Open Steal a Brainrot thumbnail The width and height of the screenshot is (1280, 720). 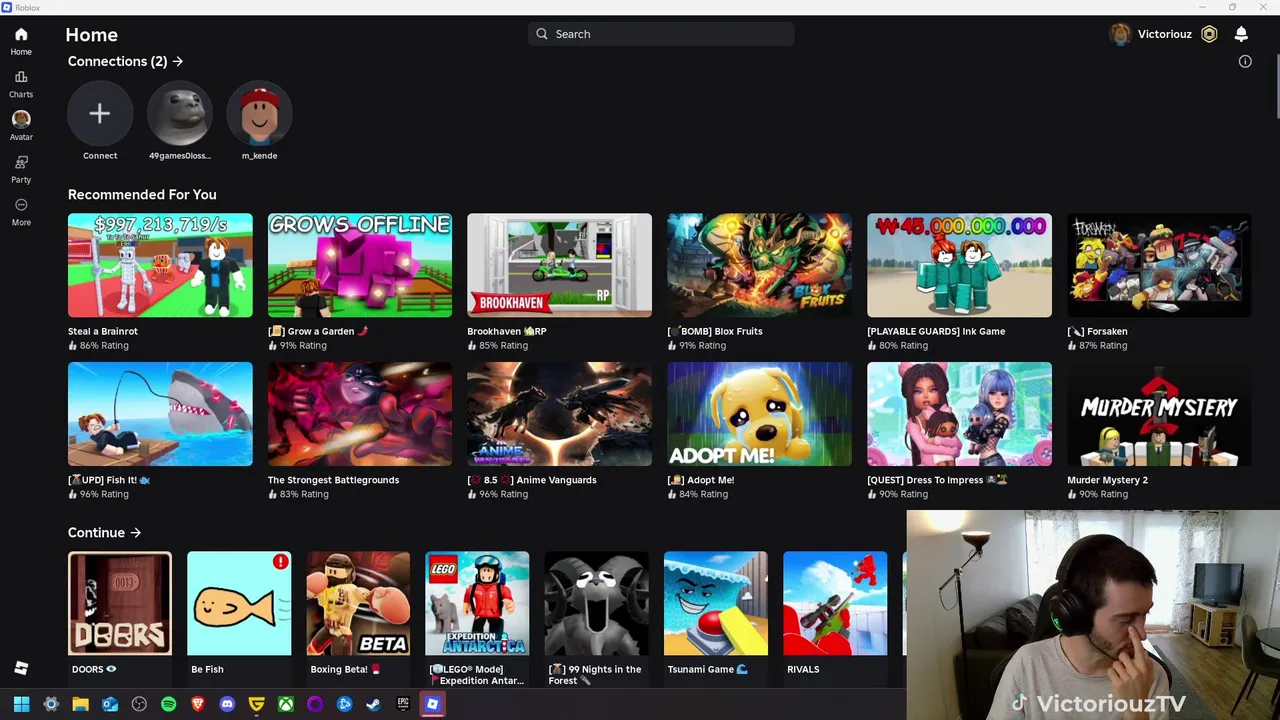pyautogui.click(x=160, y=265)
